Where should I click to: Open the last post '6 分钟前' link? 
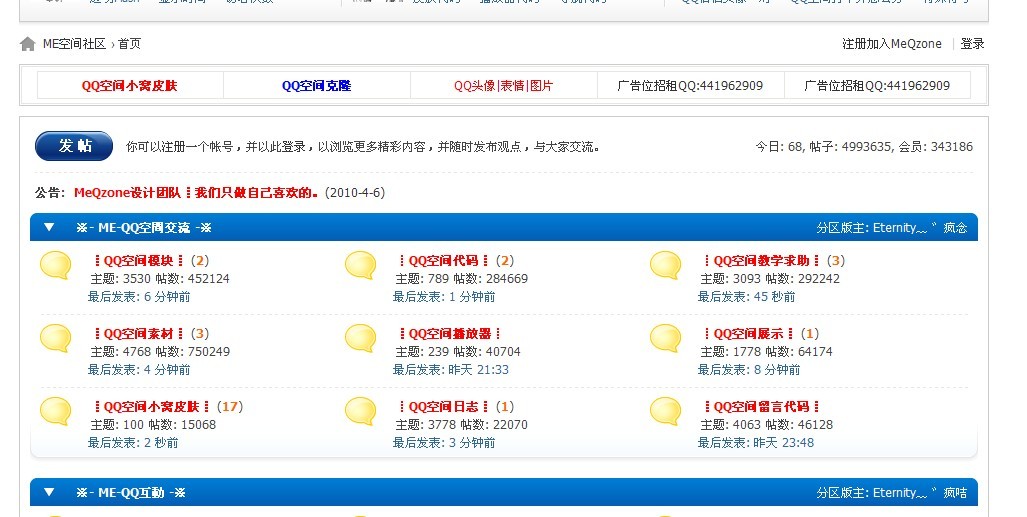pyautogui.click(x=167, y=297)
